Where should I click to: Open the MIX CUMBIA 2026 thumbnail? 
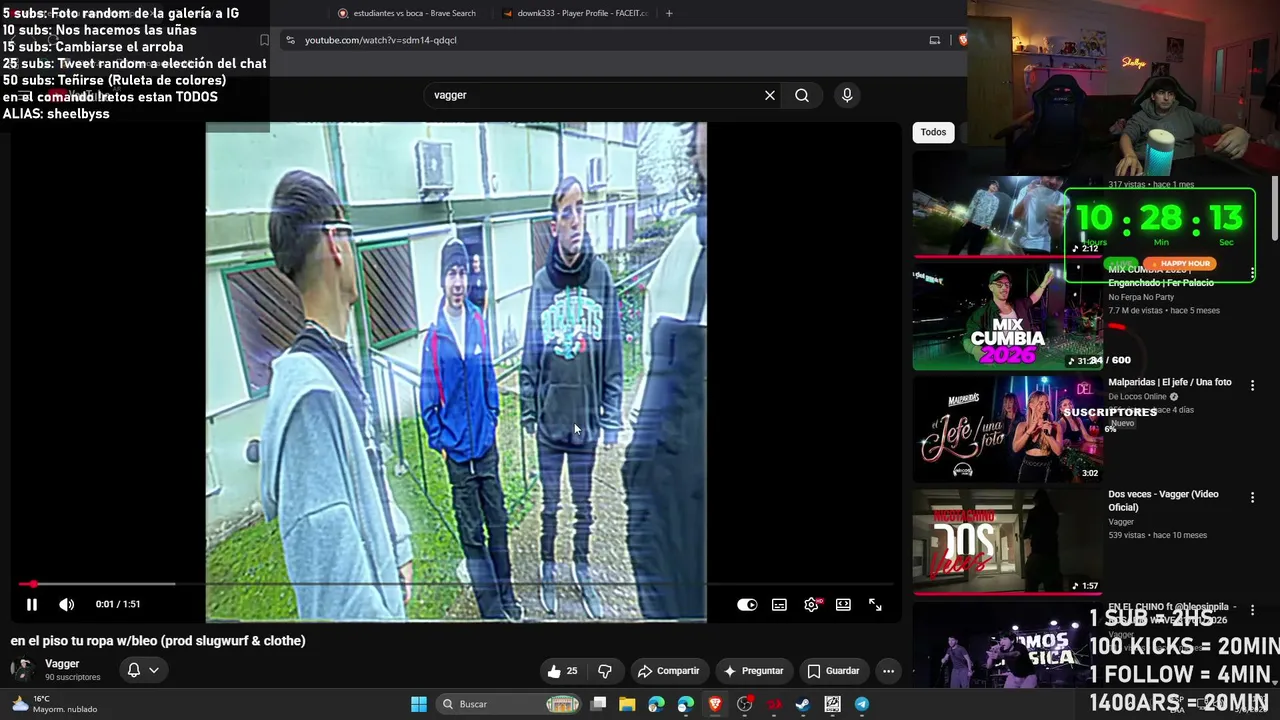tap(1007, 317)
